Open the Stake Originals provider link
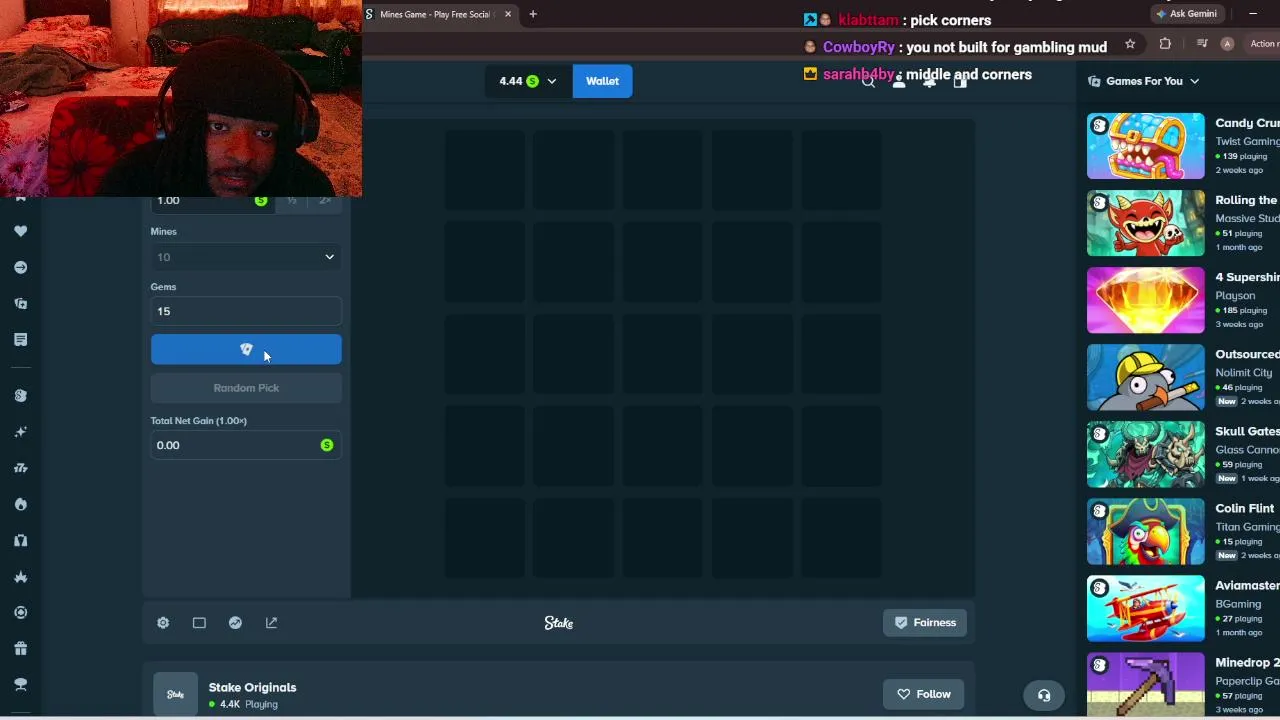The width and height of the screenshot is (1280, 720). (252, 687)
